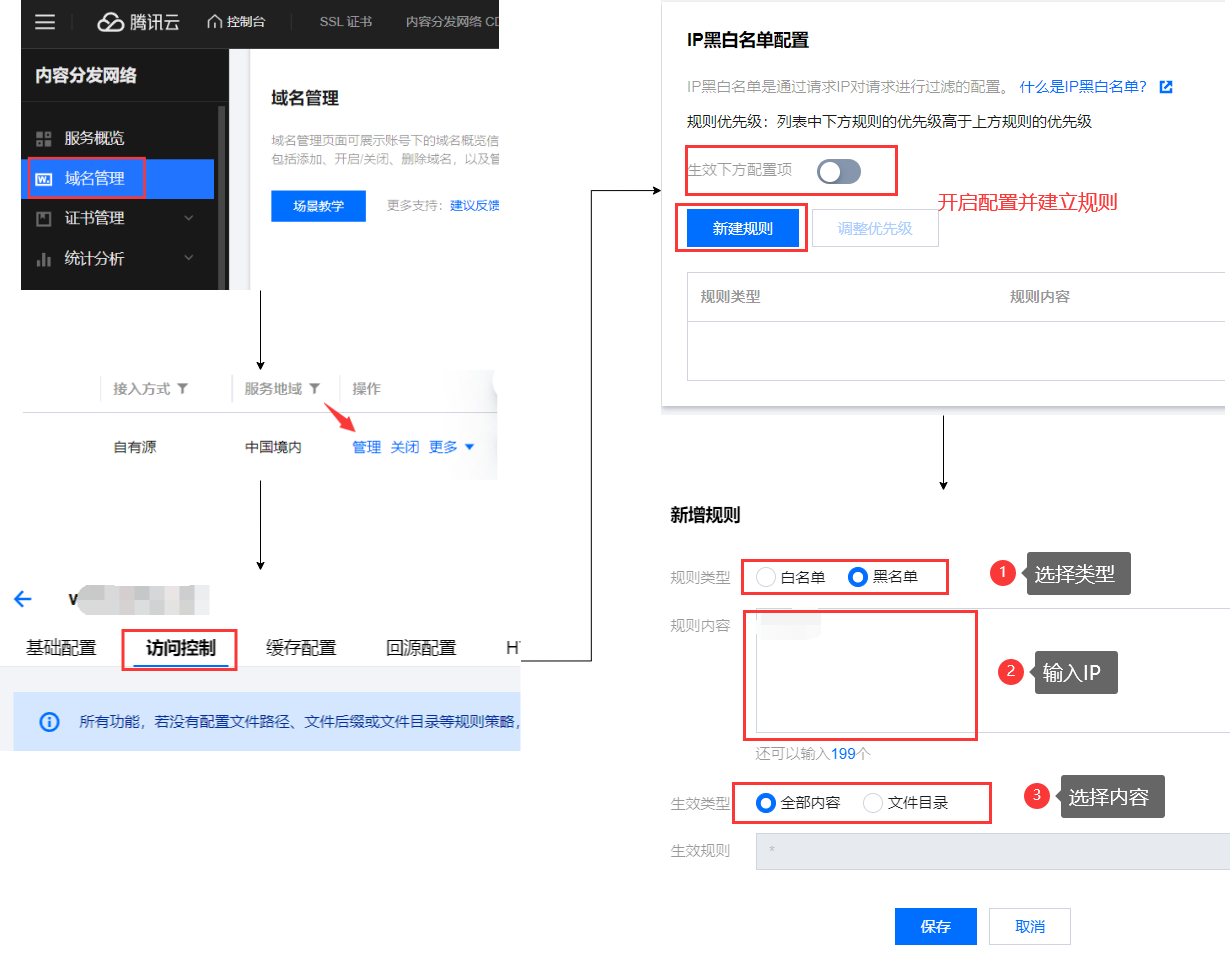The width and height of the screenshot is (1231, 963).
Task: Click the 证书管理 sidebar icon
Action: point(43,218)
